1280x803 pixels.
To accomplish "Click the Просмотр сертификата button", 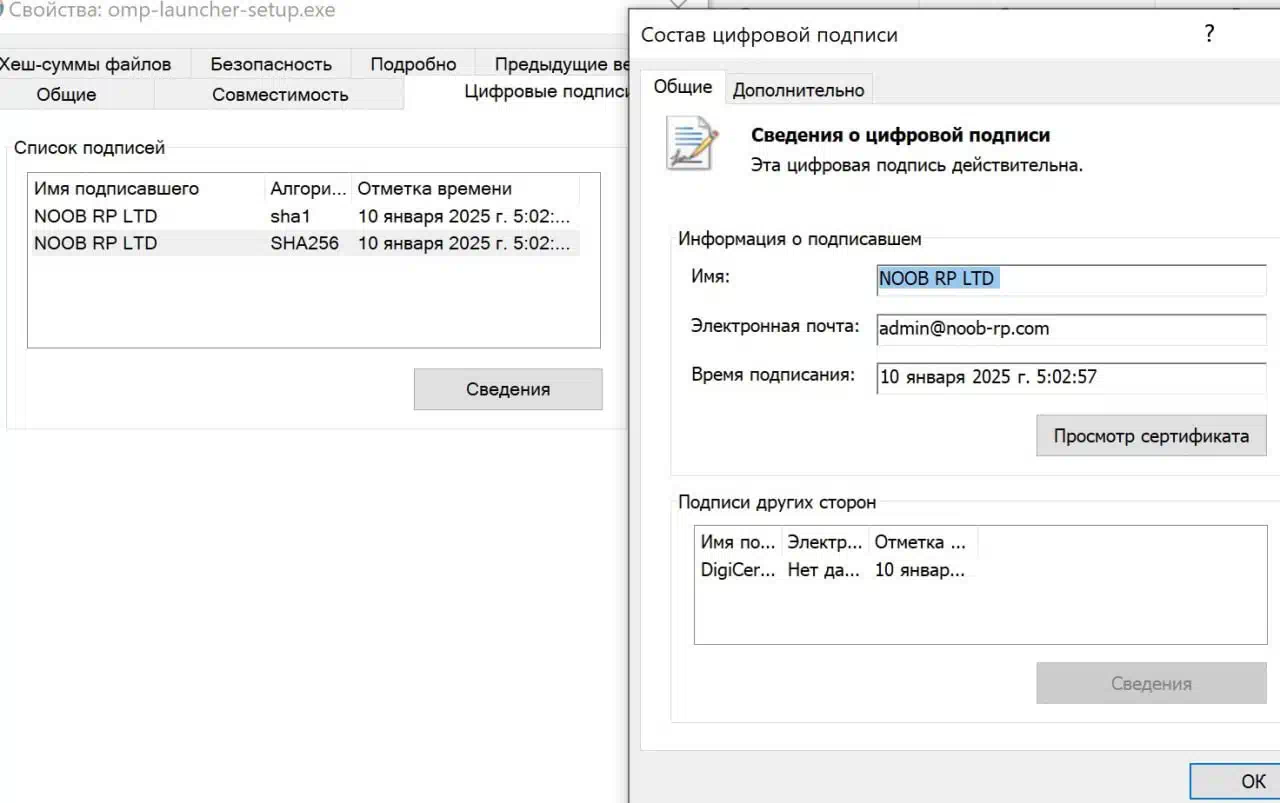I will click(1151, 436).
